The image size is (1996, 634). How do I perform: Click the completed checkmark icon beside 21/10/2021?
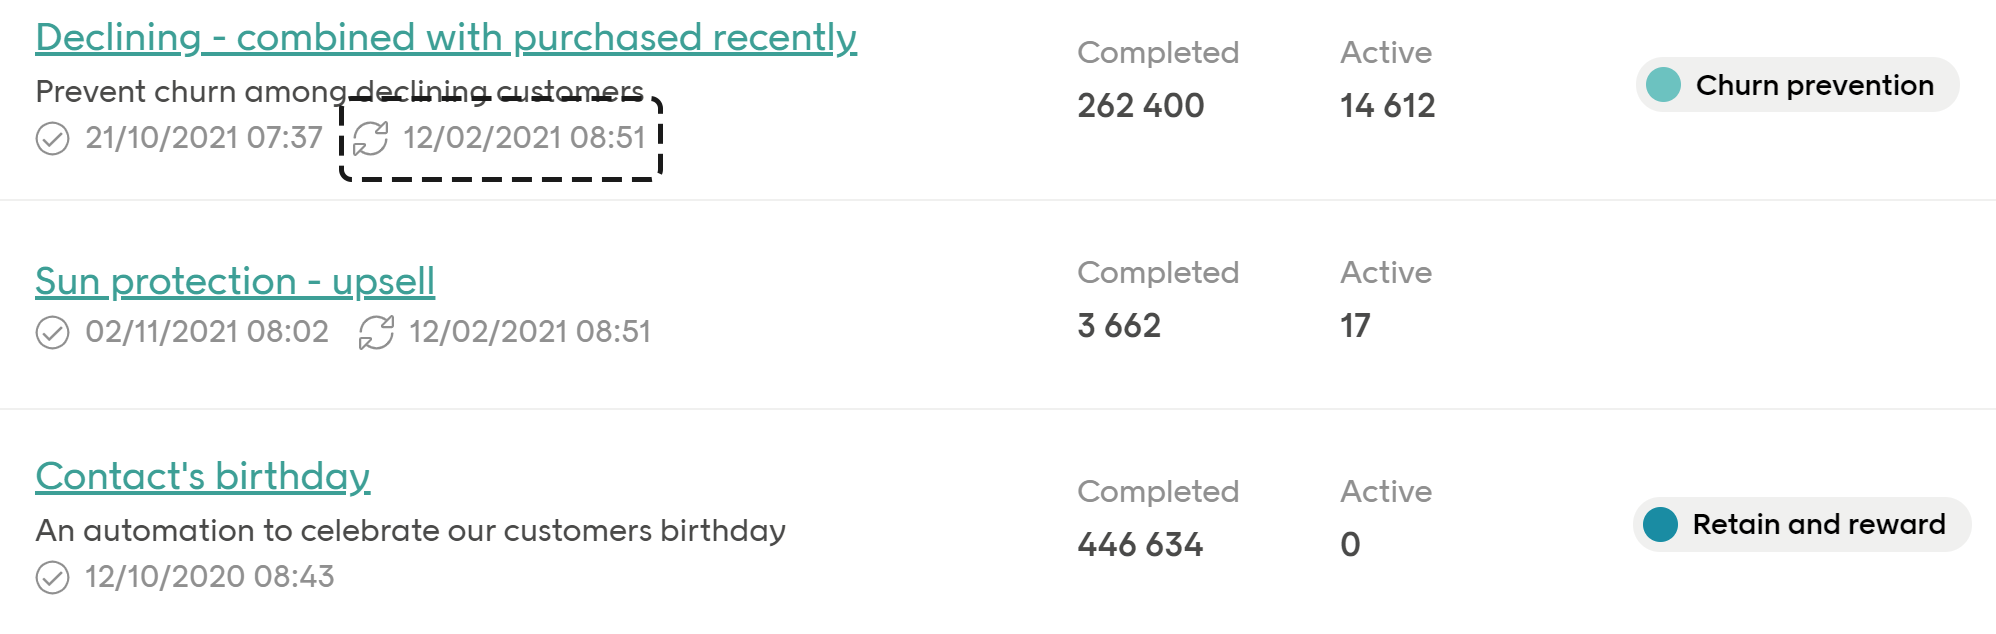(x=55, y=140)
